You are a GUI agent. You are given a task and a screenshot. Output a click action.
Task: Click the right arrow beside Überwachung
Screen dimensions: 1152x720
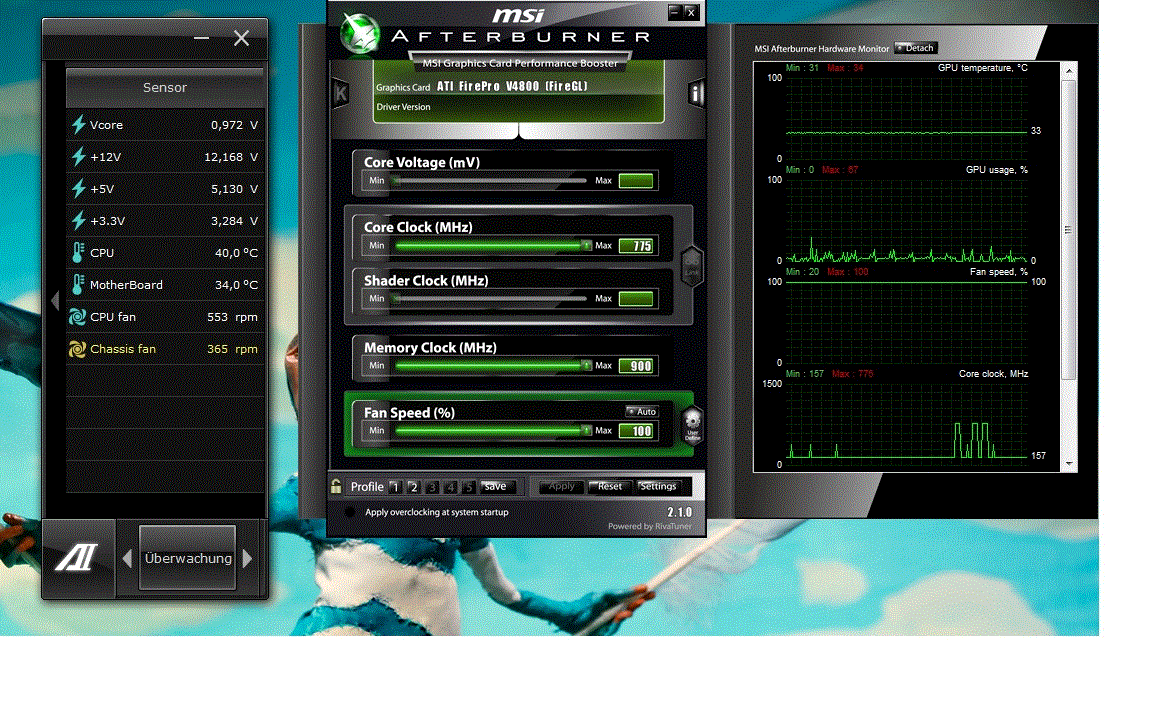coord(248,558)
